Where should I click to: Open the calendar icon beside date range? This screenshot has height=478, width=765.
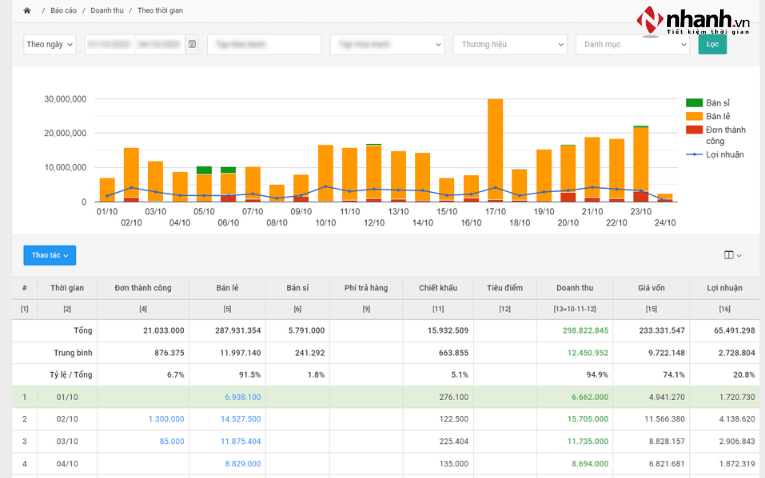point(192,45)
